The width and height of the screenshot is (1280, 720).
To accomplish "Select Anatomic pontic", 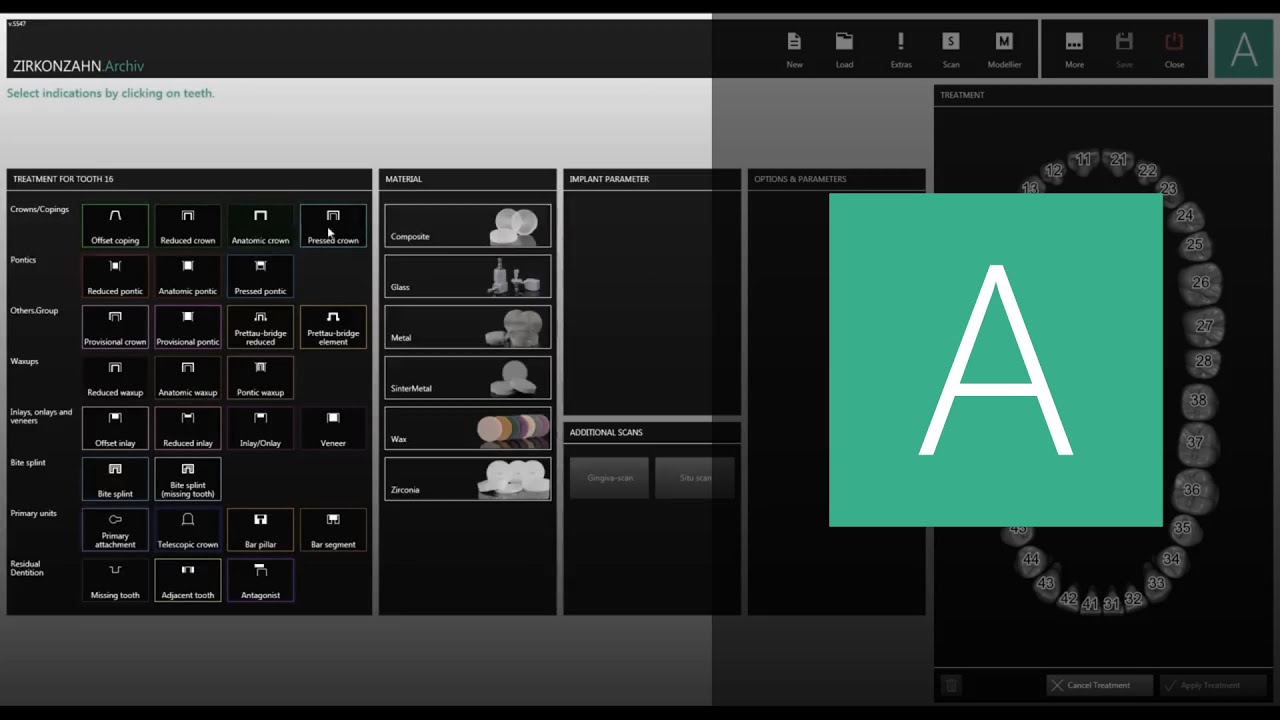I will 188,277.
